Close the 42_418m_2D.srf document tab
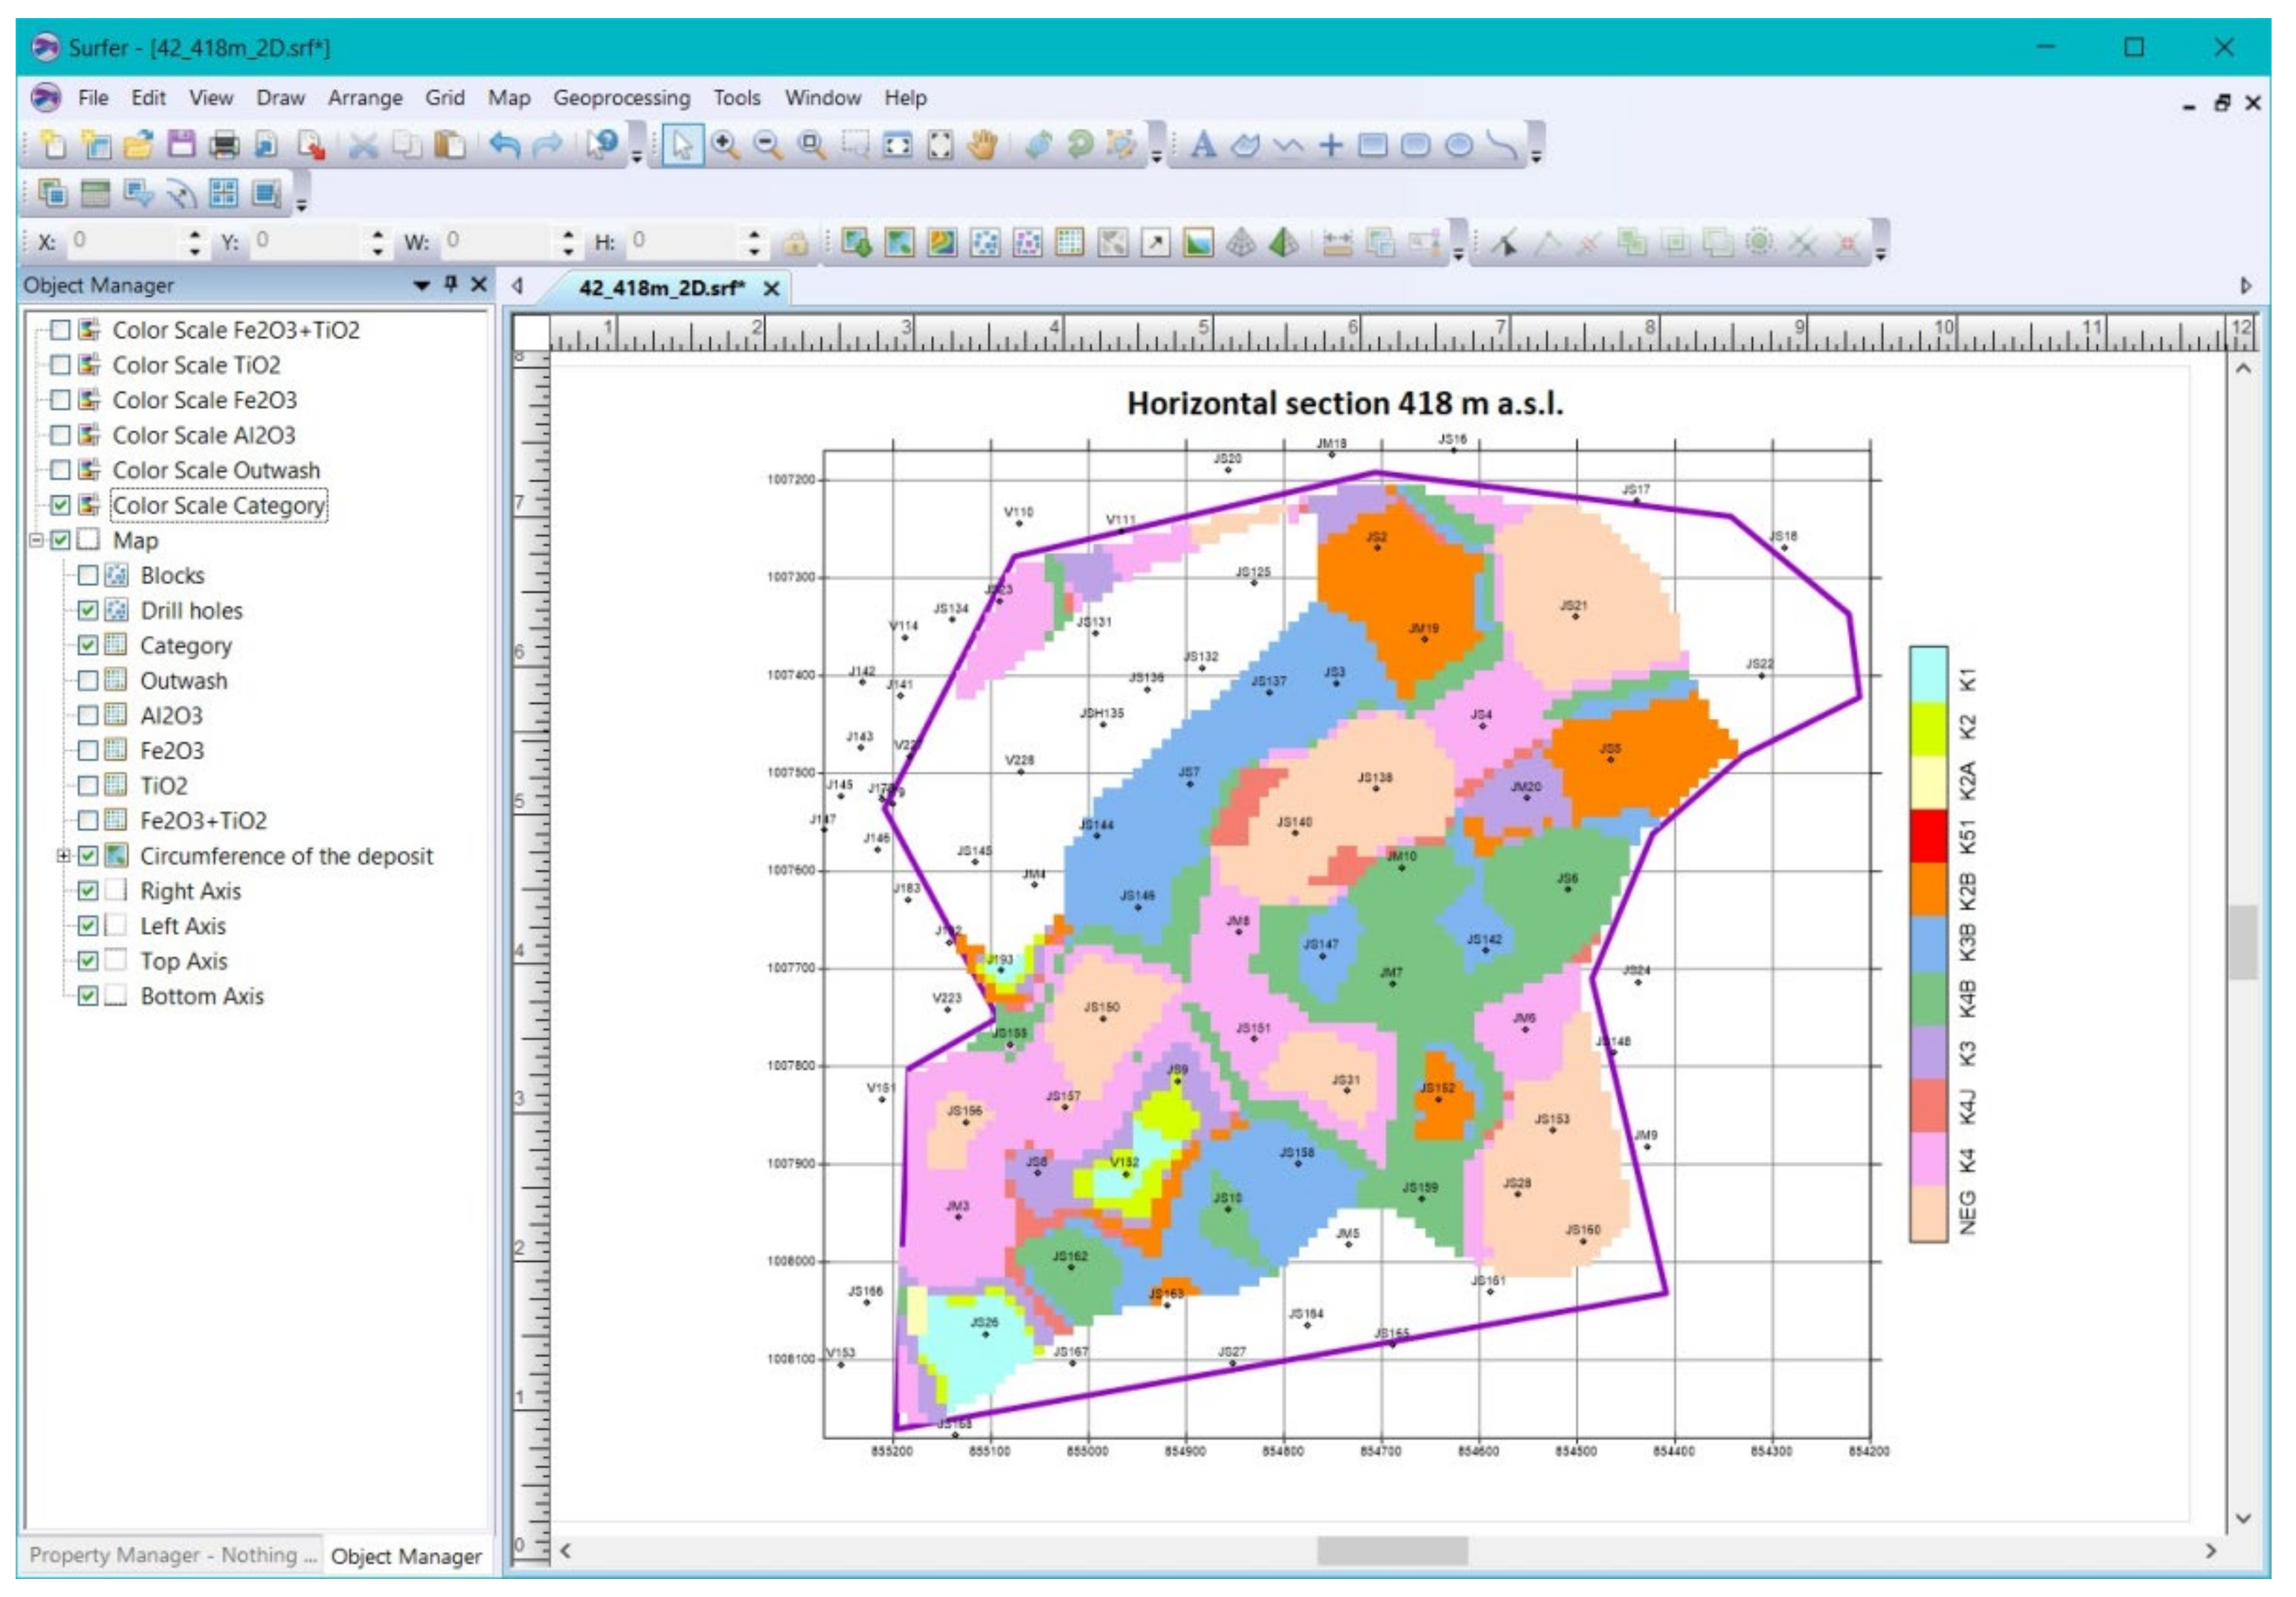2296x1597 pixels. (771, 289)
